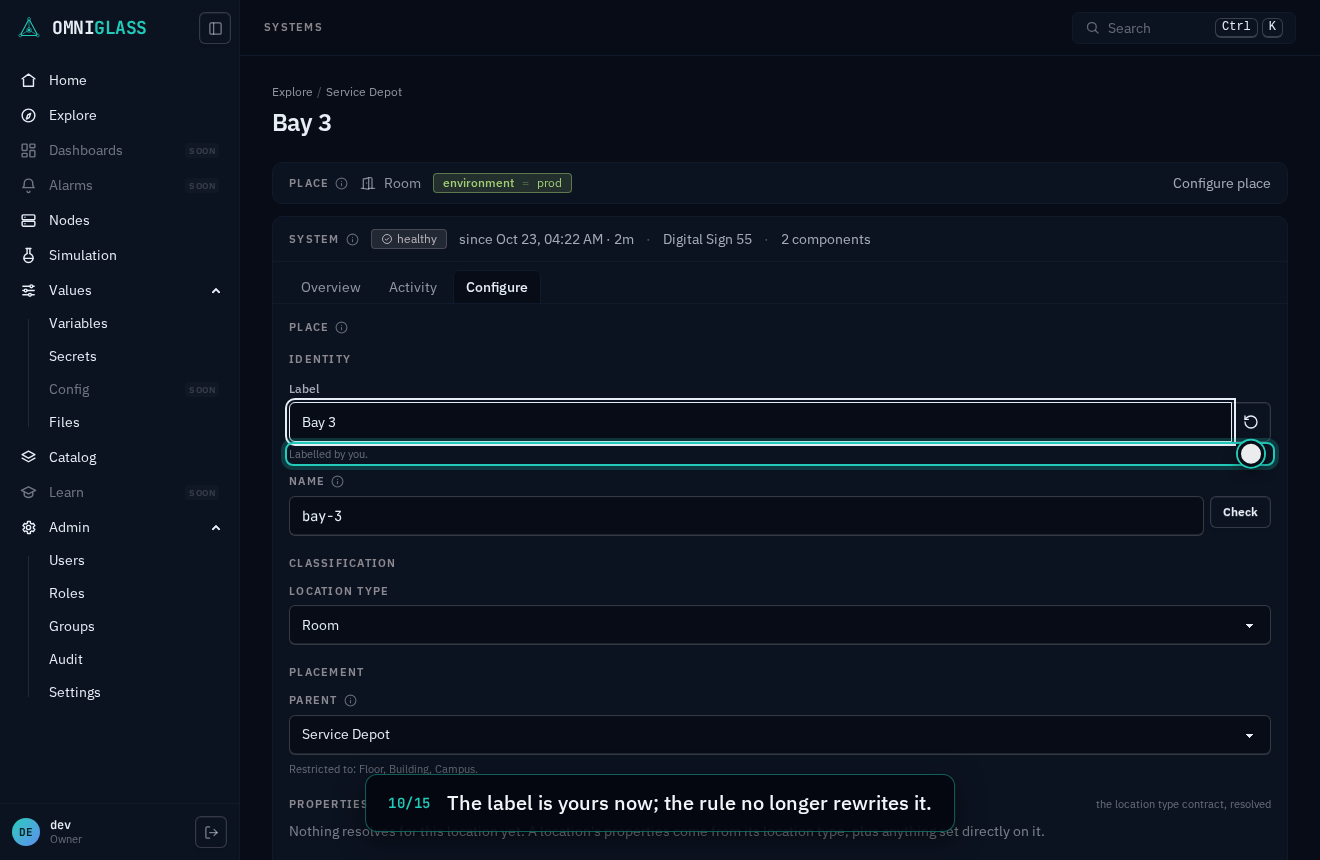The height and width of the screenshot is (860, 1320).
Task: Reset the Label field with revert icon
Action: (x=1251, y=422)
